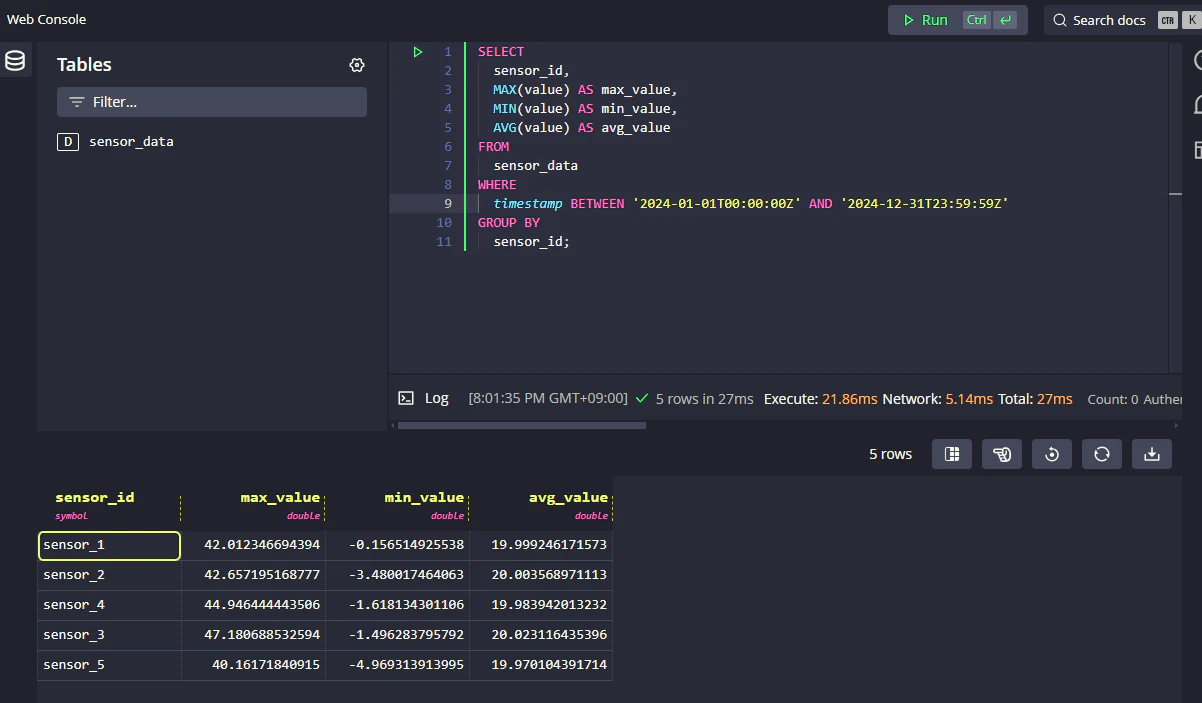Click the Log terminal icon

pos(406,398)
